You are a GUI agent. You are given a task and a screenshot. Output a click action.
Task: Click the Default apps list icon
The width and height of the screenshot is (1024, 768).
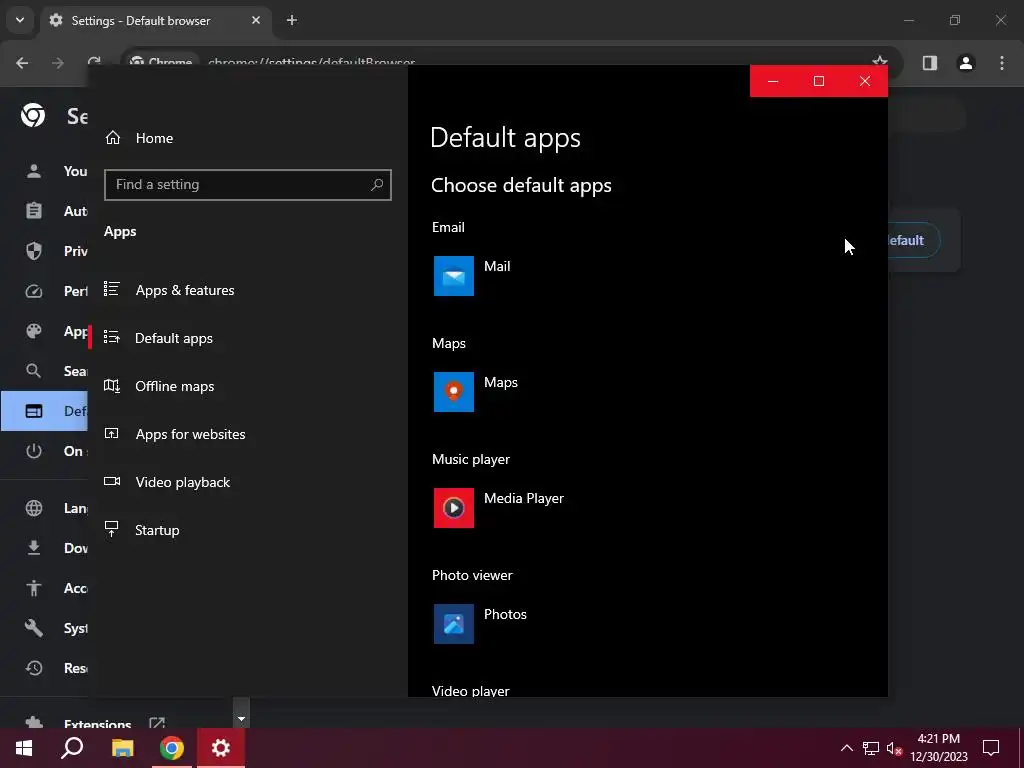click(112, 337)
